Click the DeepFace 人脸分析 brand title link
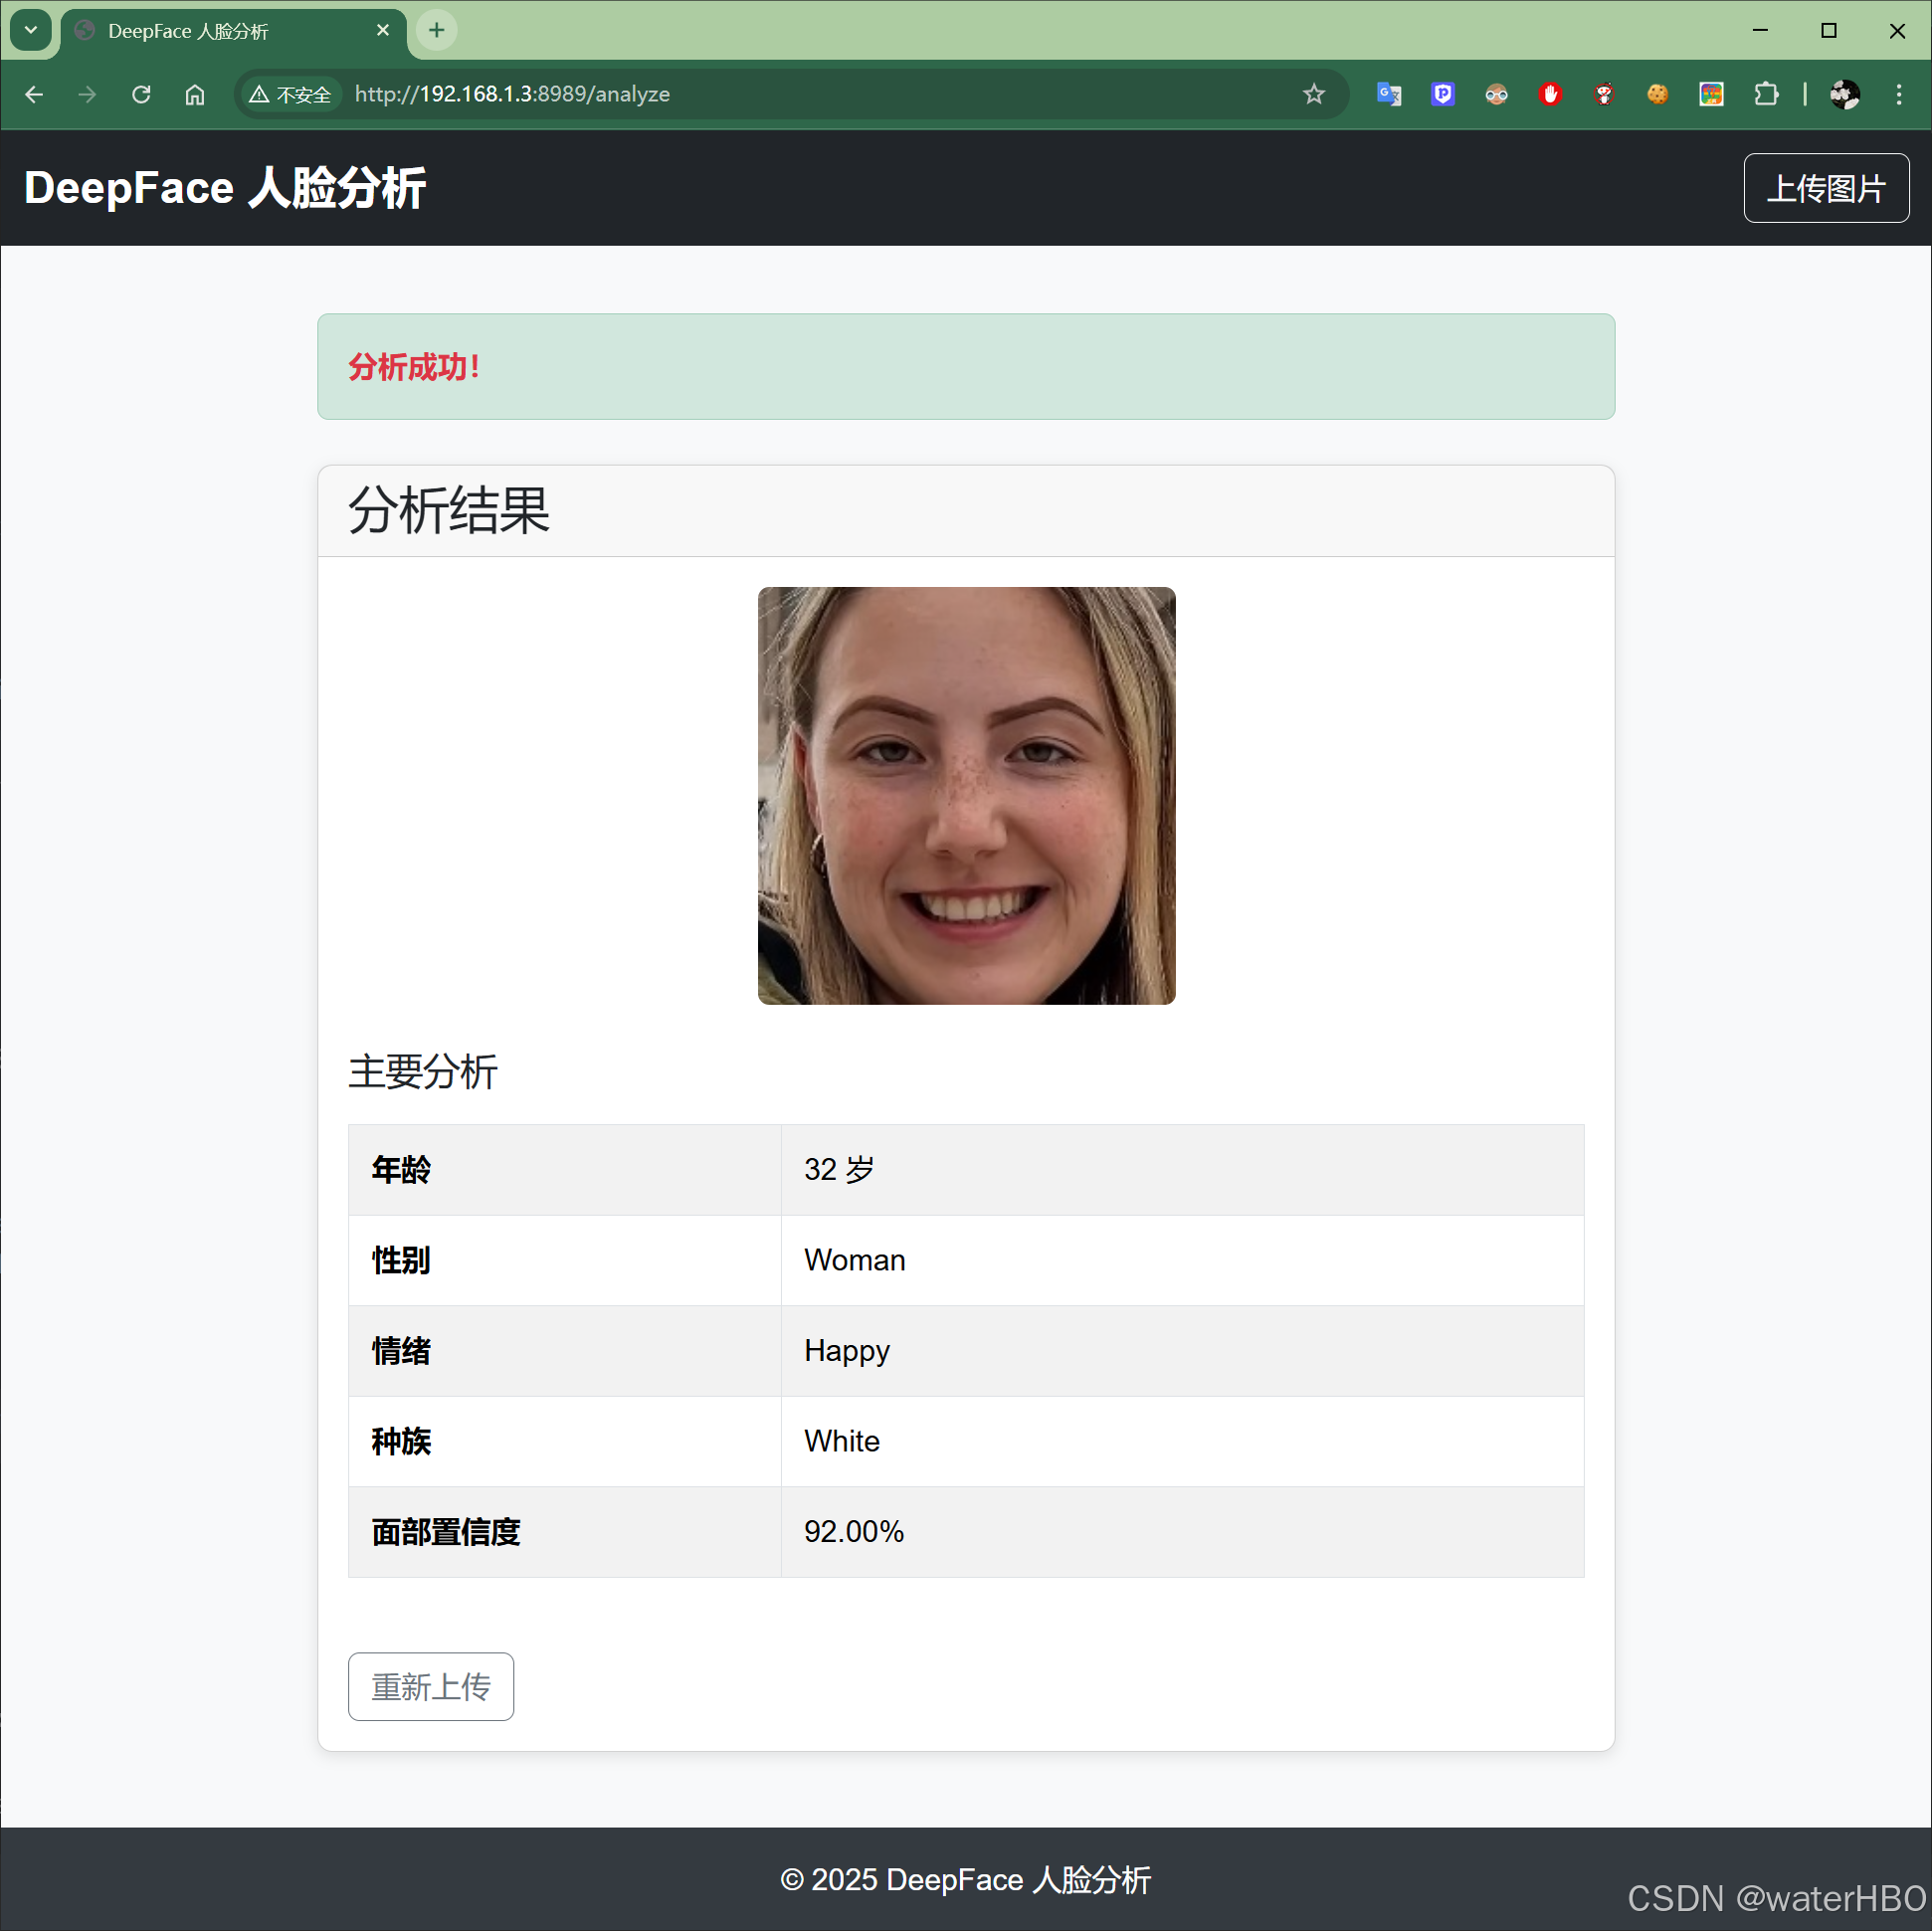This screenshot has height=1931, width=1932. (225, 188)
